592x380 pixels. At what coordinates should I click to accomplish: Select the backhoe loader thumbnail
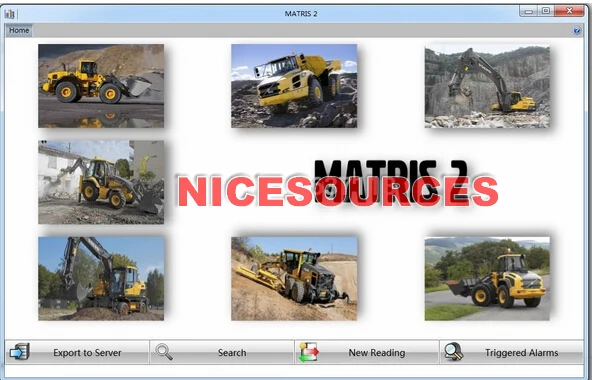click(101, 182)
